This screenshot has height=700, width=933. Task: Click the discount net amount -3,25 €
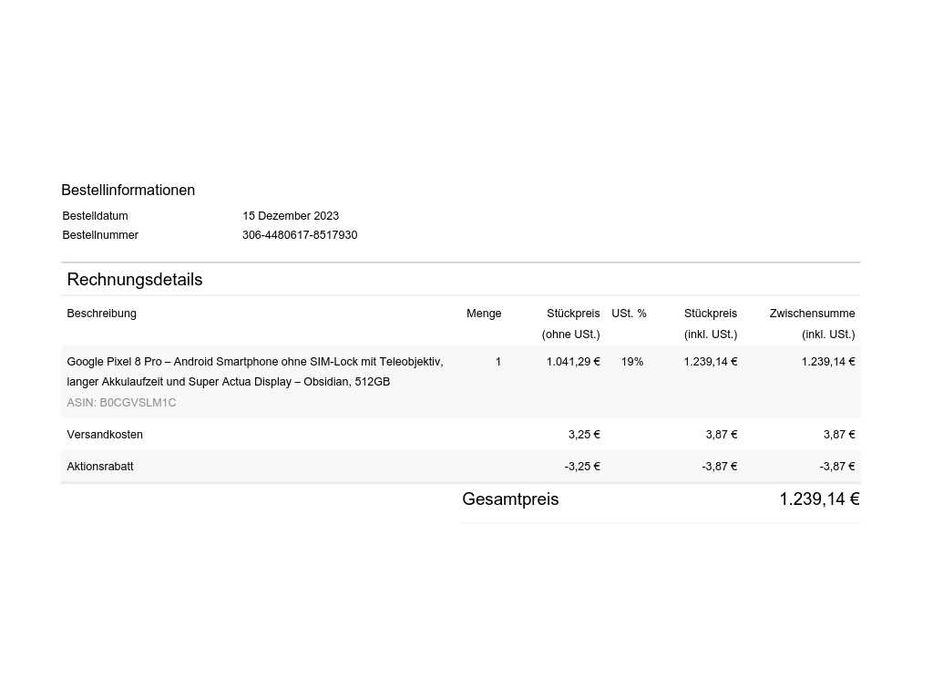[582, 467]
